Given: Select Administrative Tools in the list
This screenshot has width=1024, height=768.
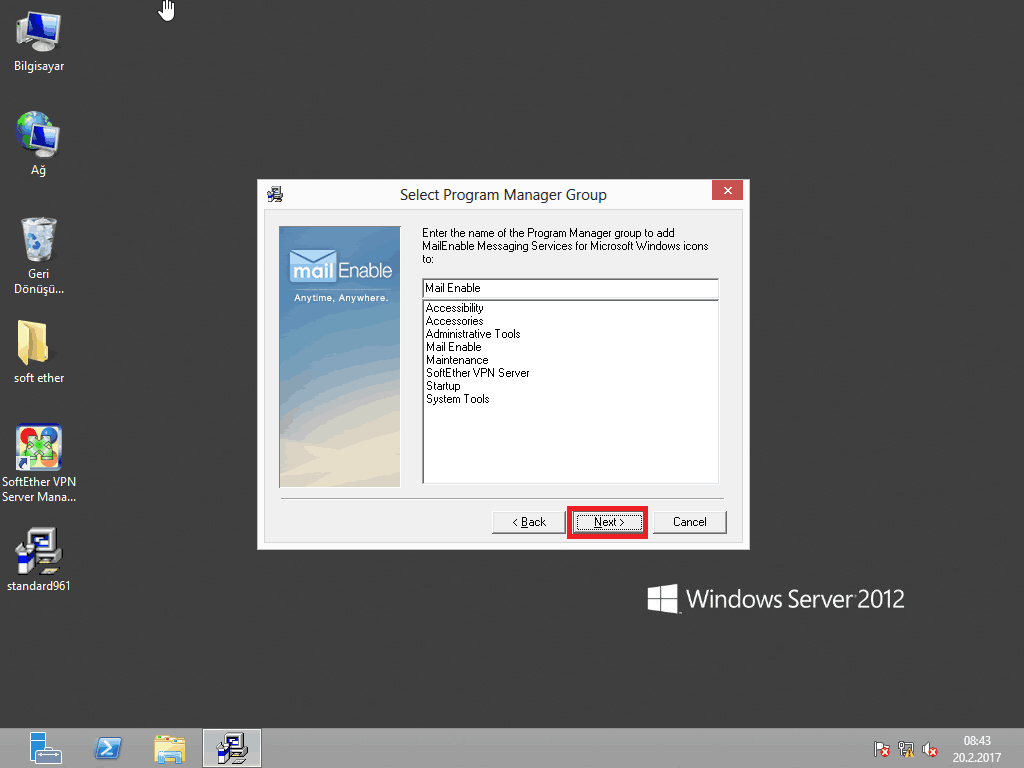Looking at the screenshot, I should tap(473, 334).
